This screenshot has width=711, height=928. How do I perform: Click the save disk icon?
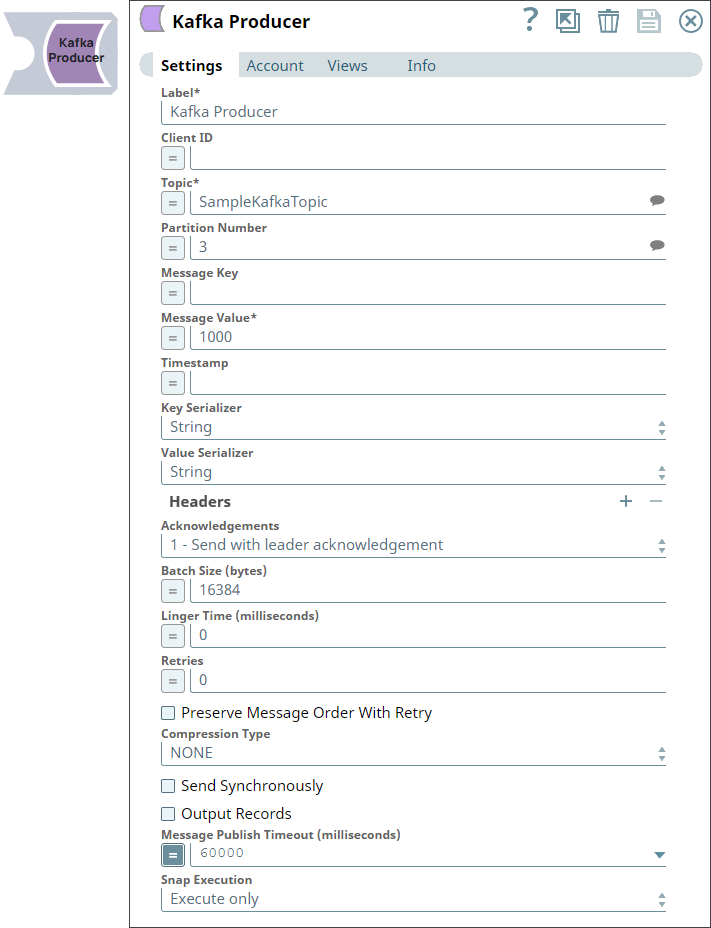click(x=649, y=21)
